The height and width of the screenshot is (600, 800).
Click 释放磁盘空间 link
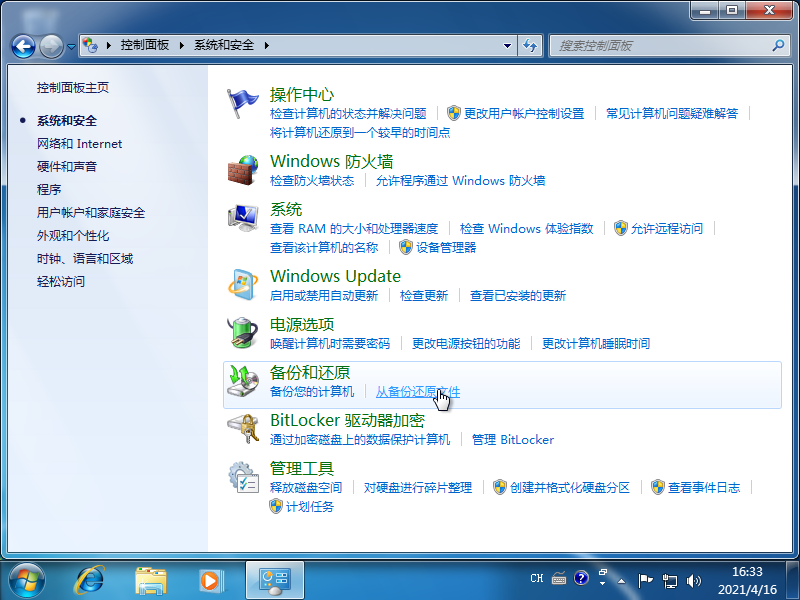coord(306,488)
